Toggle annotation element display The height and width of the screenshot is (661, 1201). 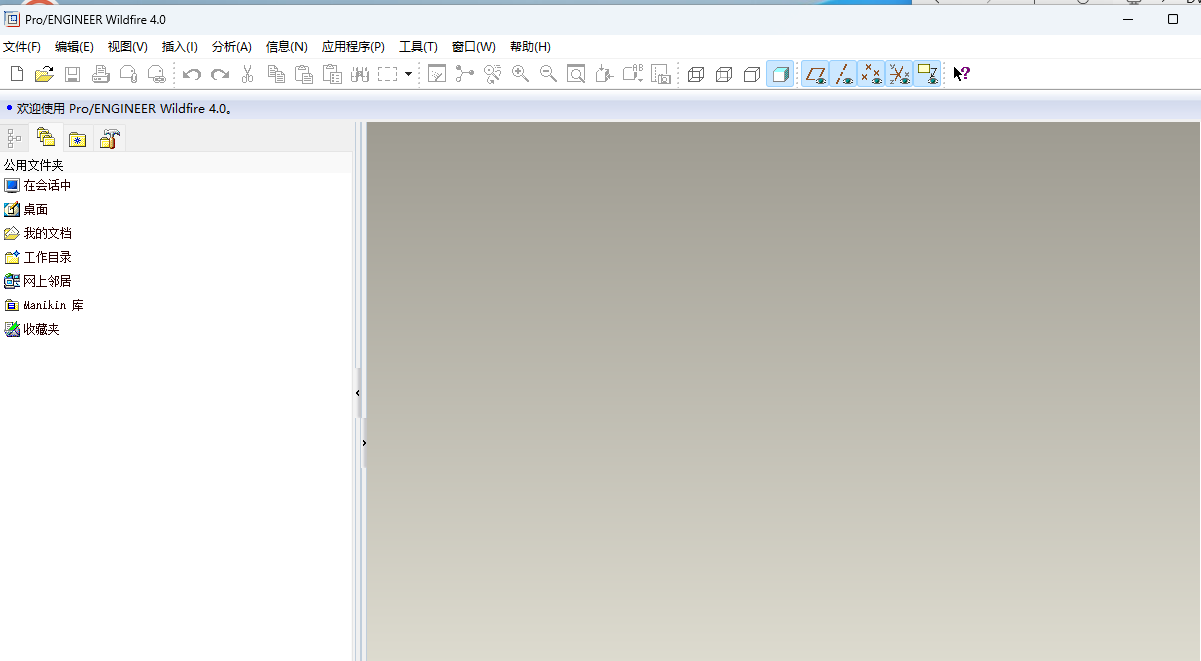click(928, 74)
